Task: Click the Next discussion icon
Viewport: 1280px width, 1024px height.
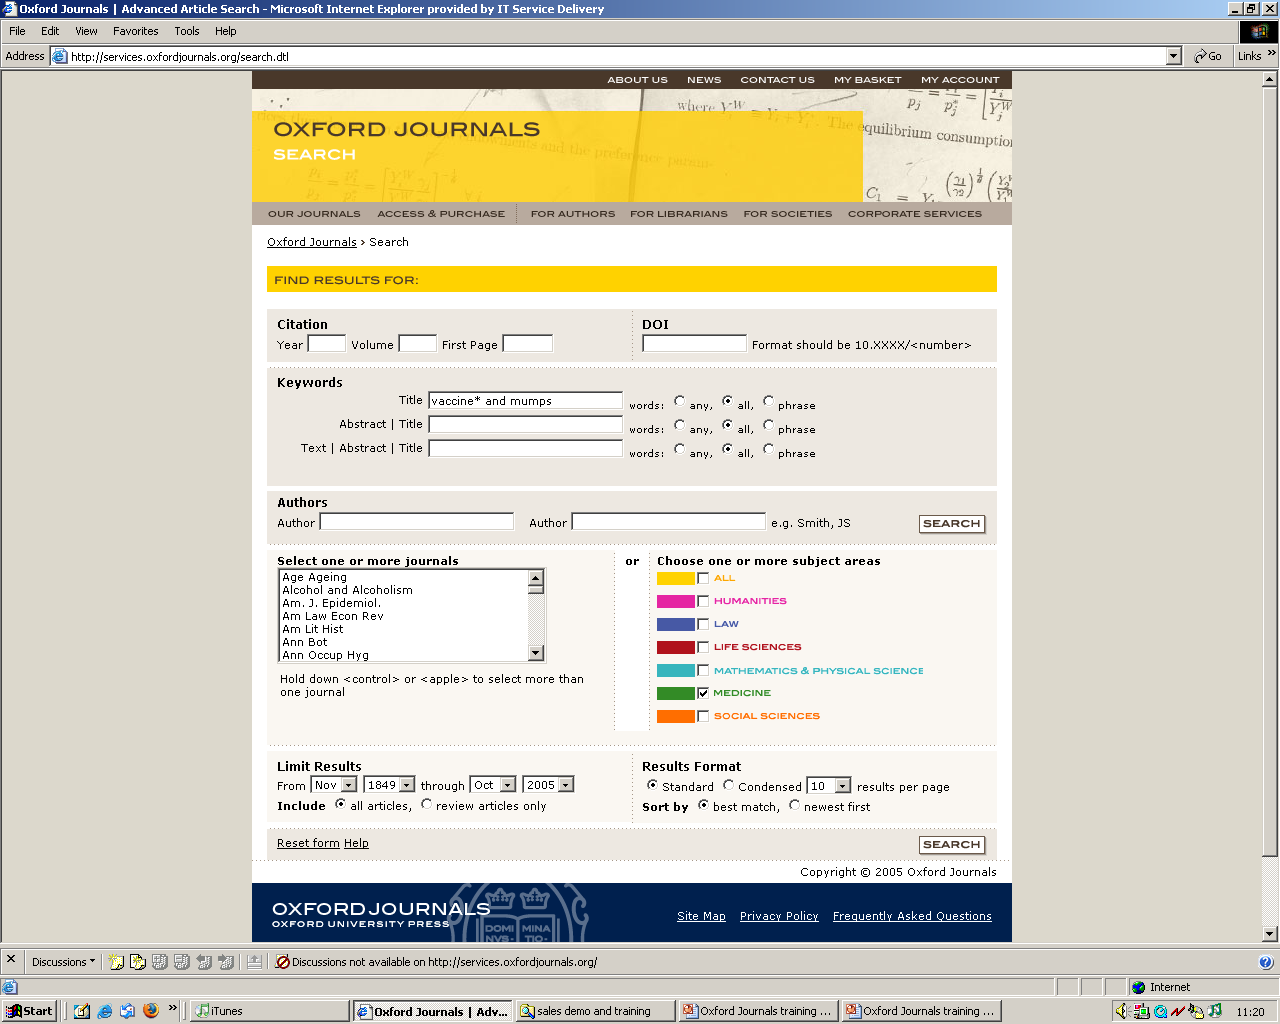Action: [226, 962]
